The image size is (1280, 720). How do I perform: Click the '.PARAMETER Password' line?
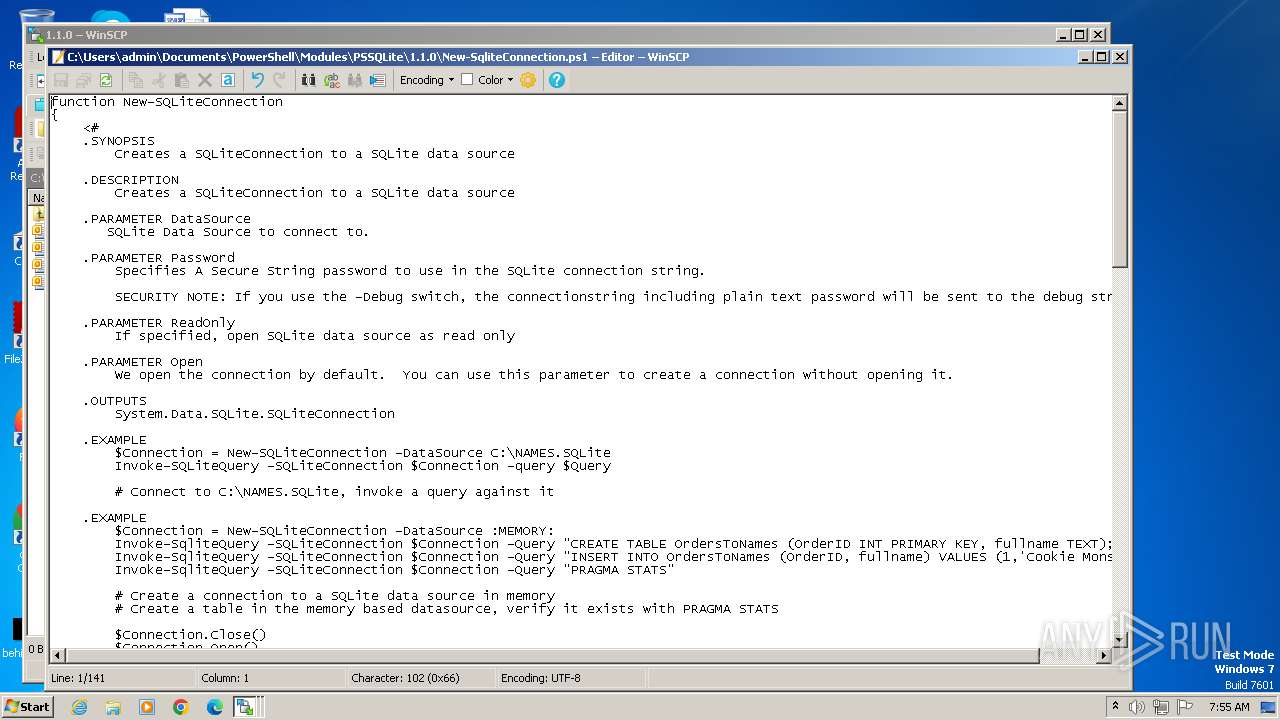(x=159, y=258)
